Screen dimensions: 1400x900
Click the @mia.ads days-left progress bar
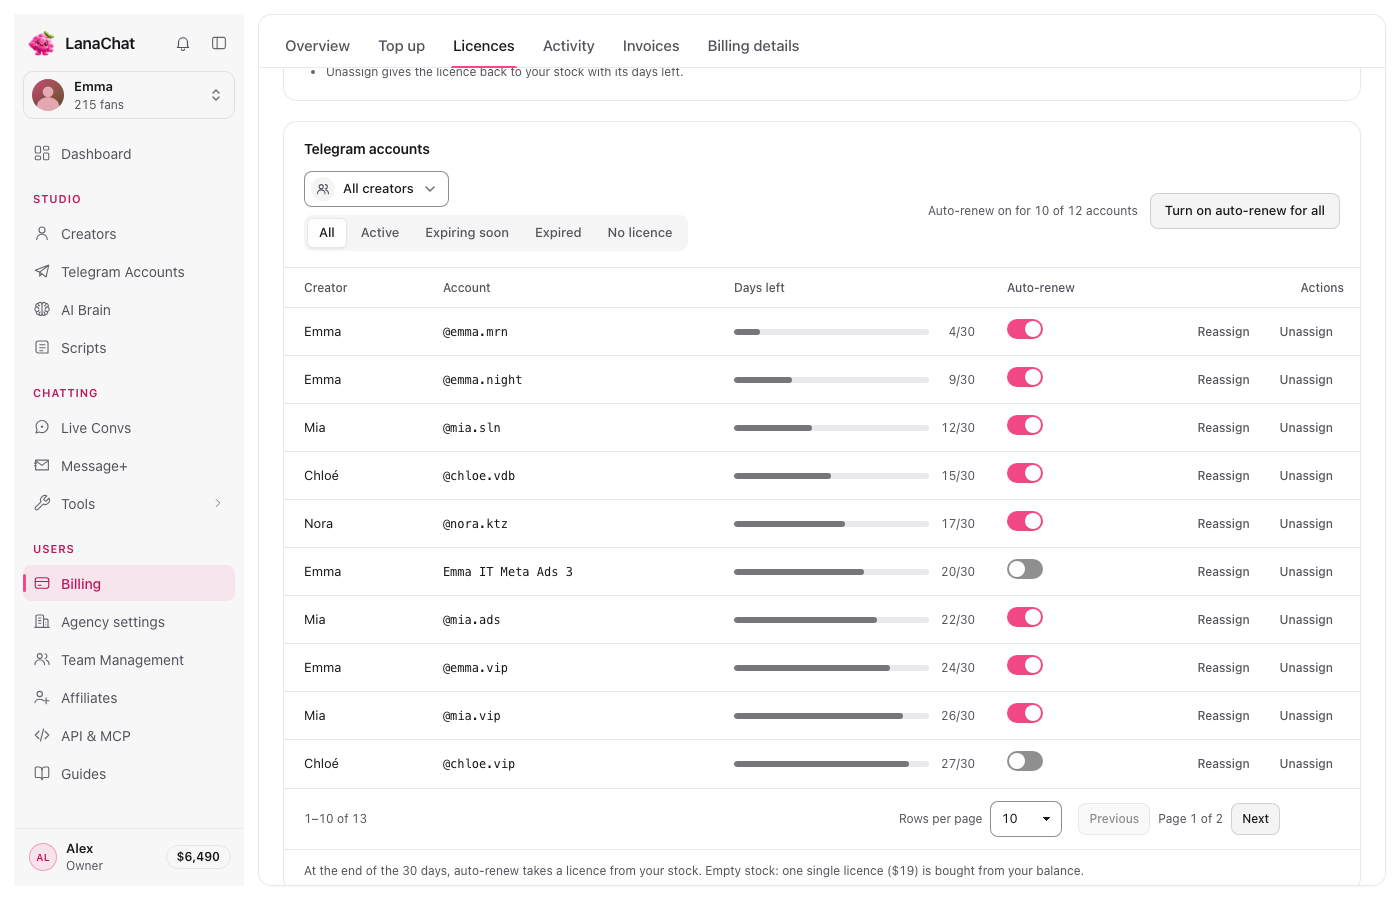point(831,620)
